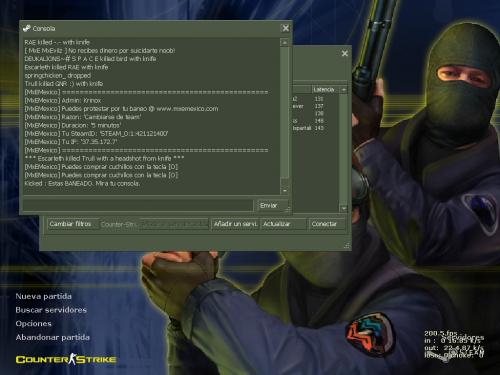Click the Añadir un servidor button
Screen dimensions: 500x375
pyautogui.click(x=235, y=224)
